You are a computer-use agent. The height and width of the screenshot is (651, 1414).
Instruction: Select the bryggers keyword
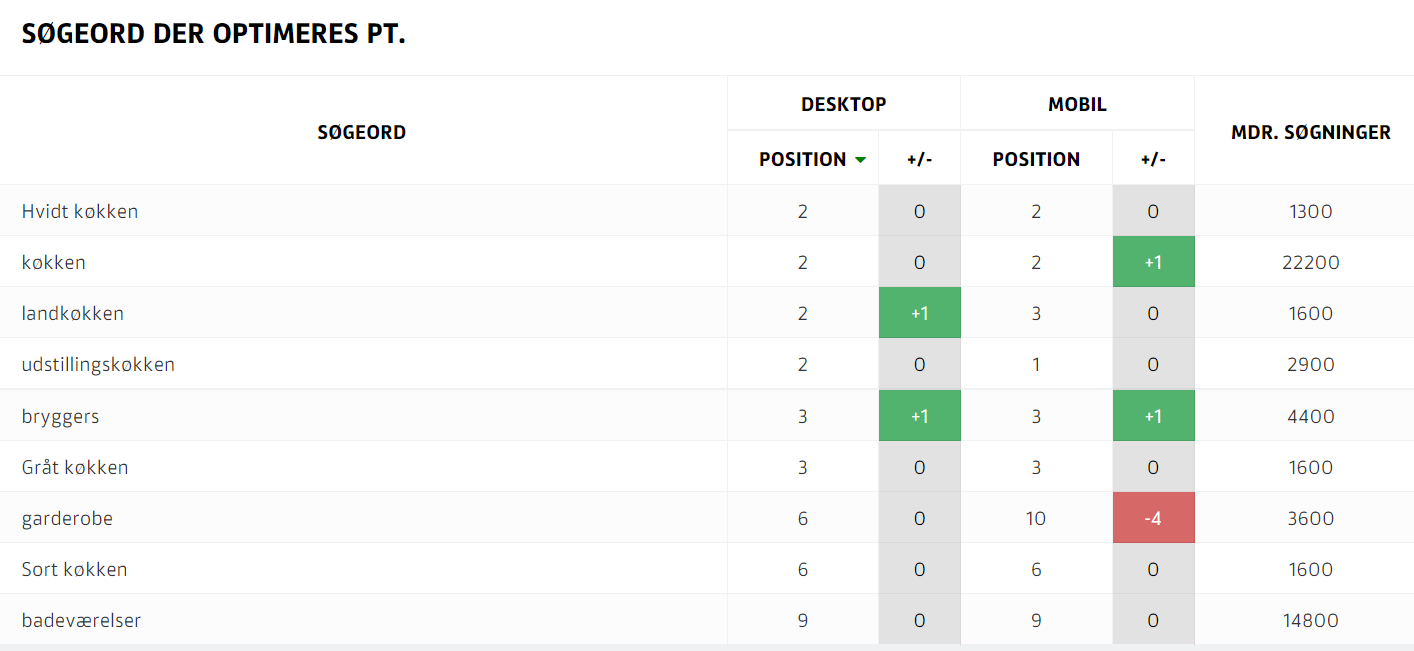[x=60, y=416]
